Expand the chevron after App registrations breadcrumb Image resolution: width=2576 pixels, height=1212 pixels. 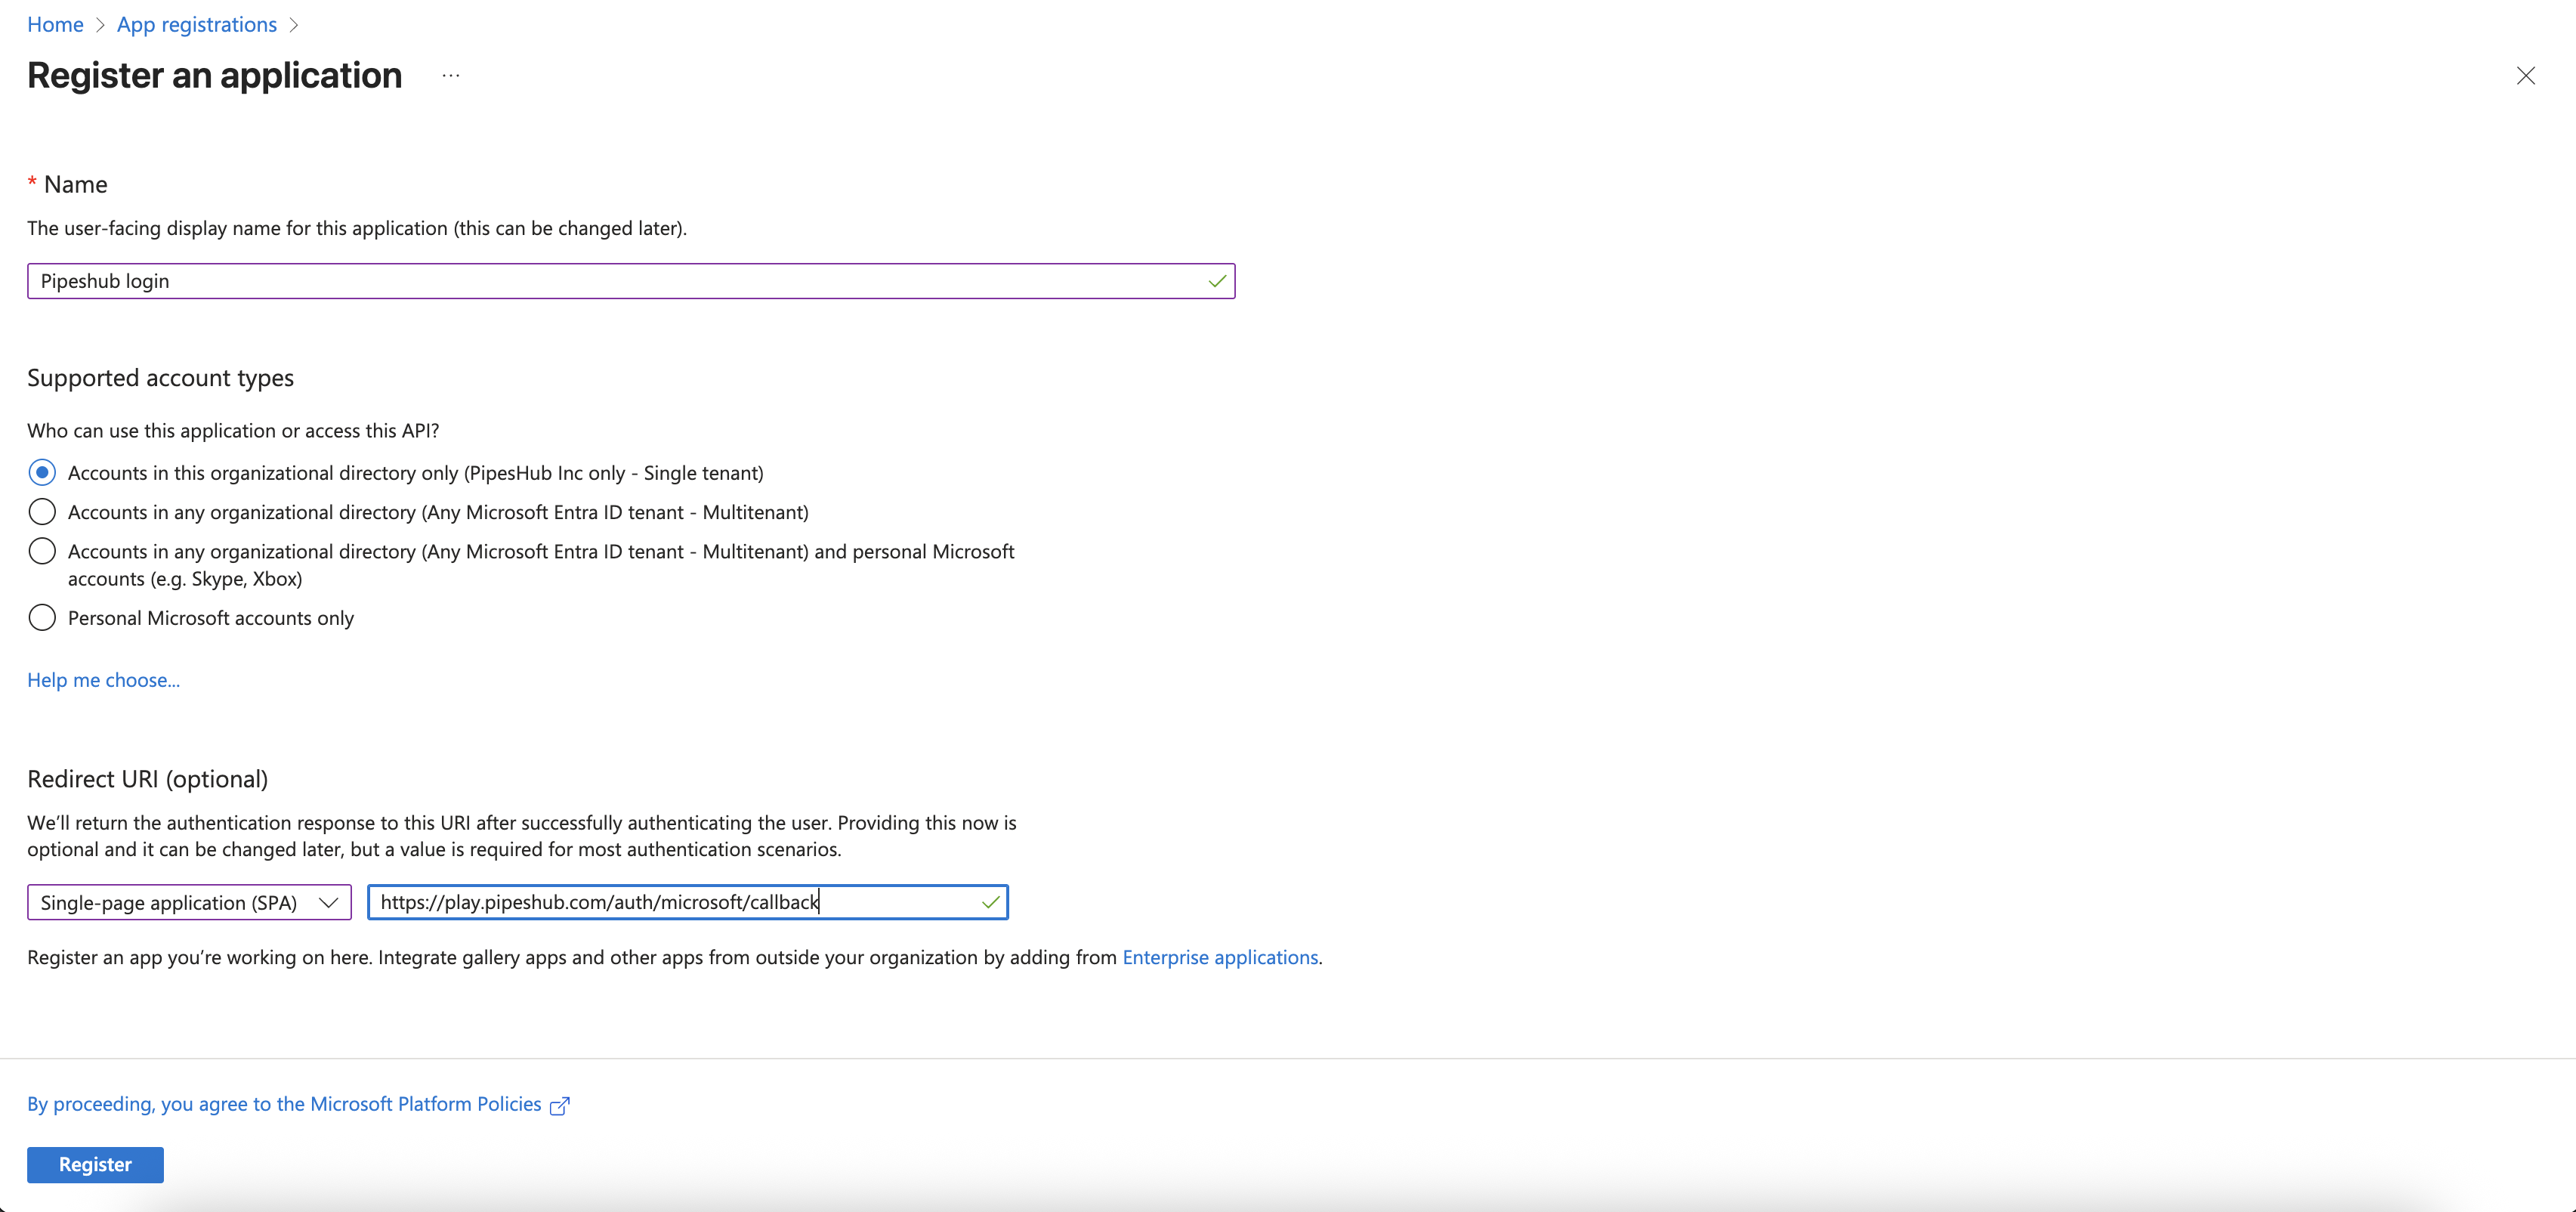(x=293, y=24)
